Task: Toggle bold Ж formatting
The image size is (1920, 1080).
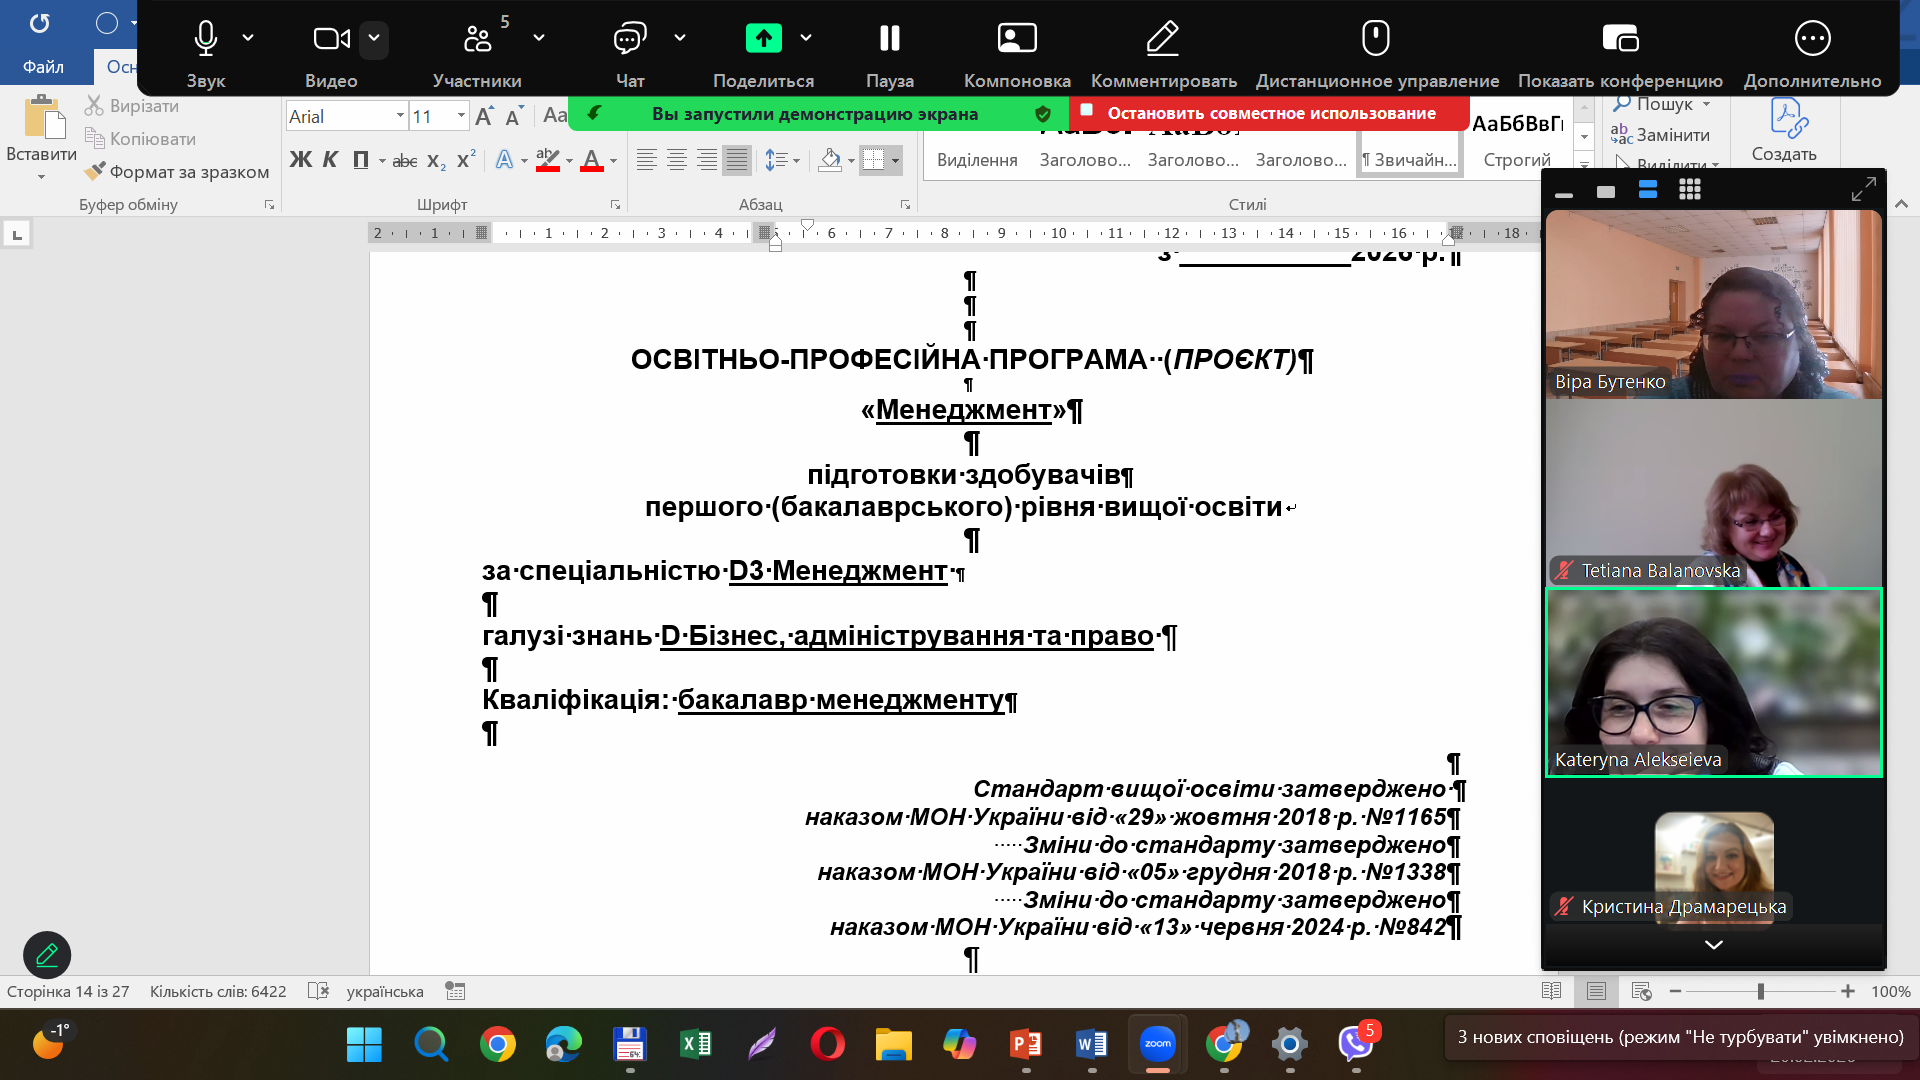Action: coord(300,160)
